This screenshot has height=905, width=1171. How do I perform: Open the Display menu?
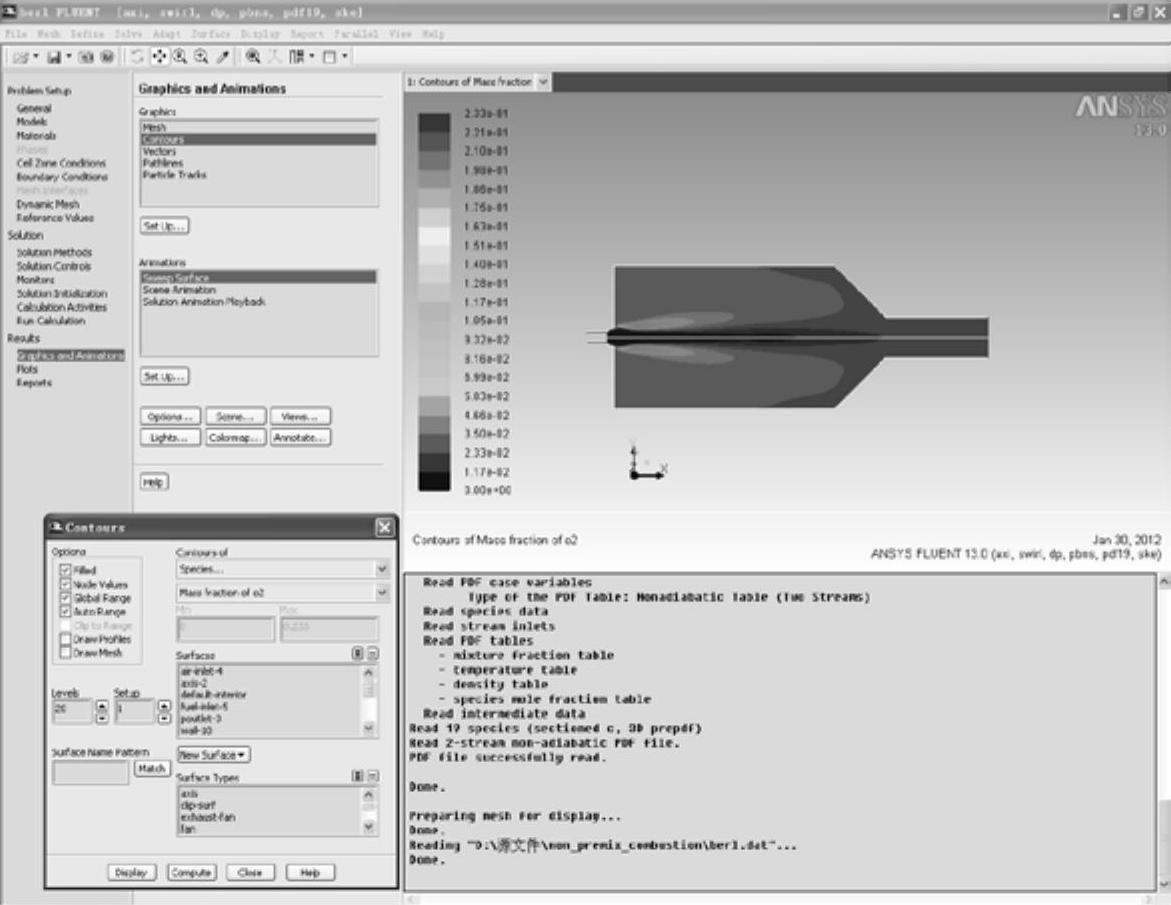coord(250,34)
